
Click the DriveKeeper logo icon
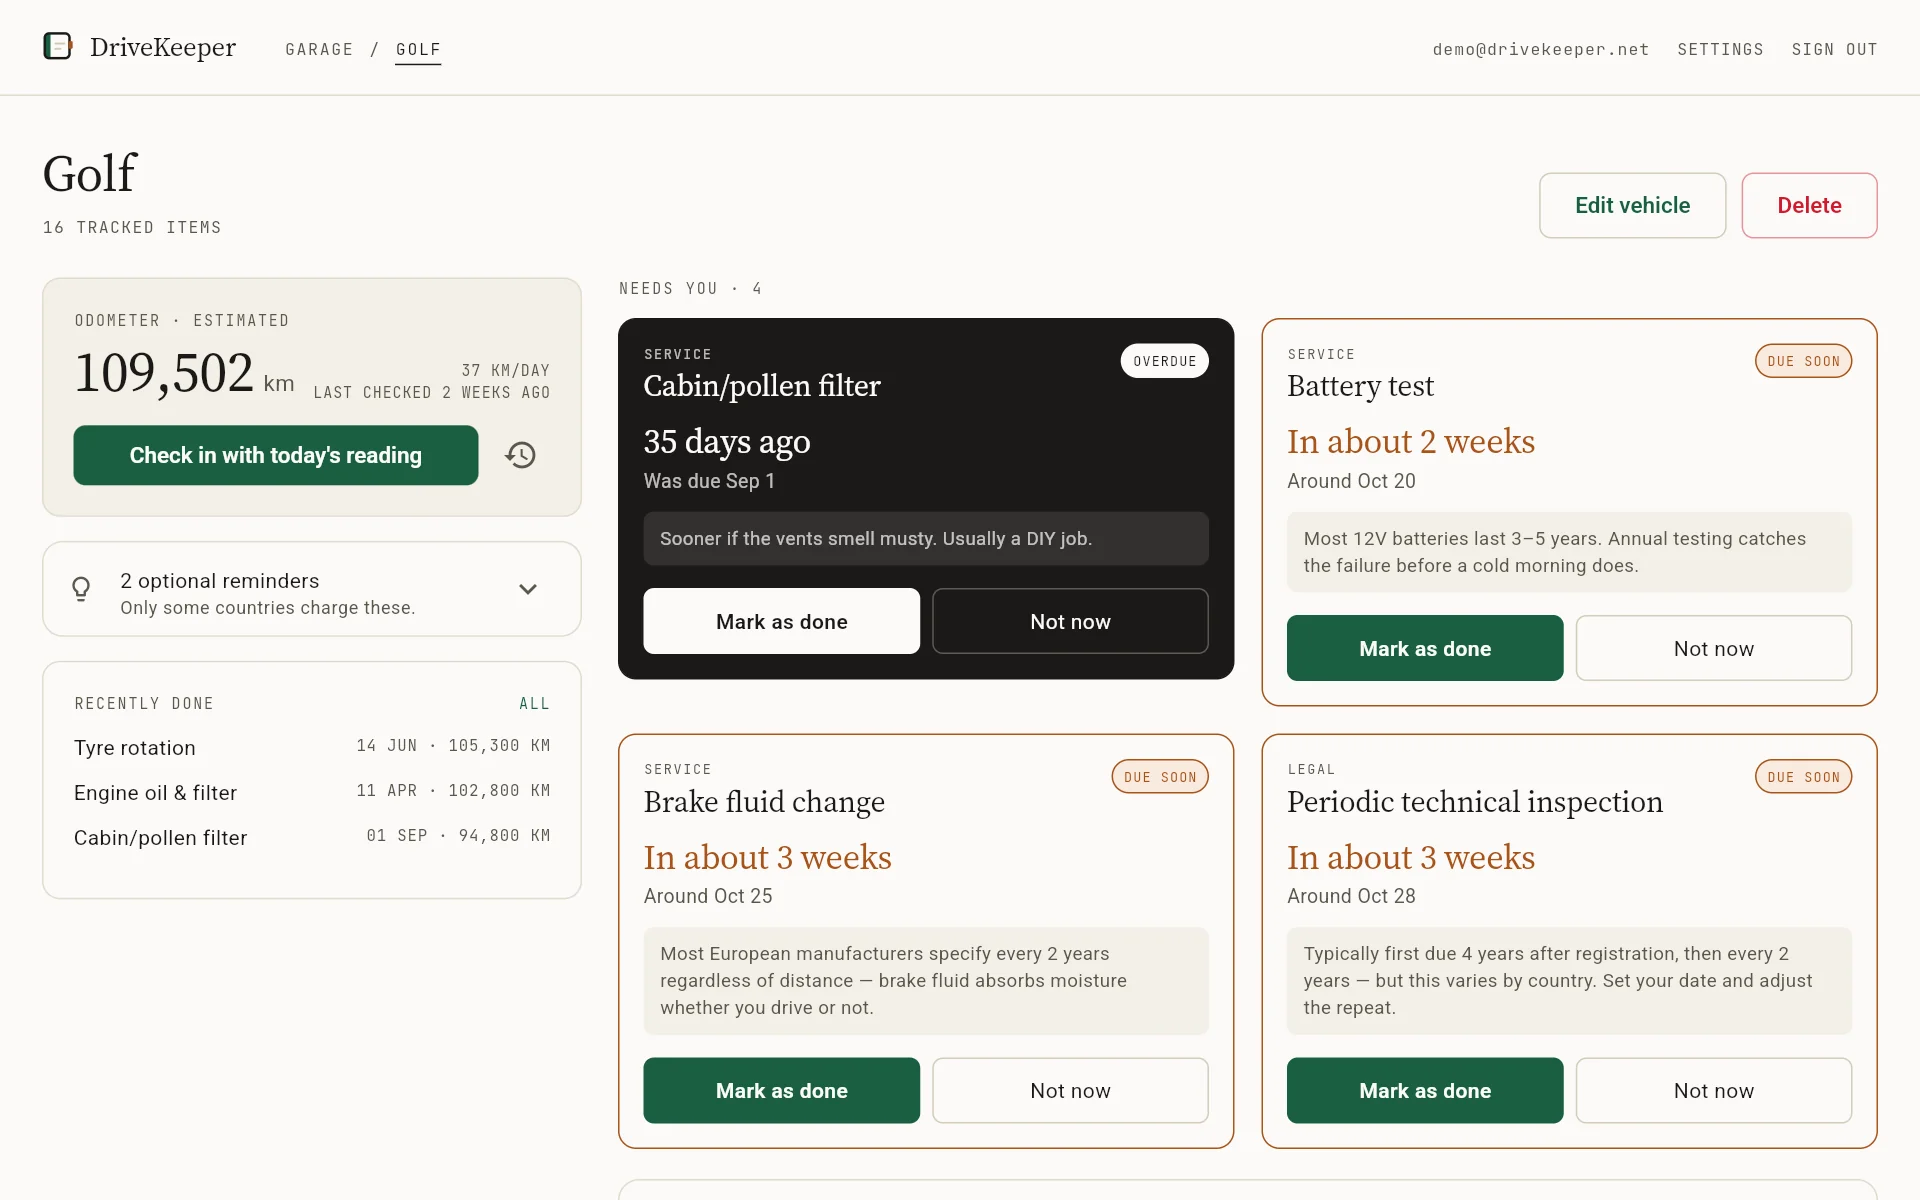[x=58, y=46]
